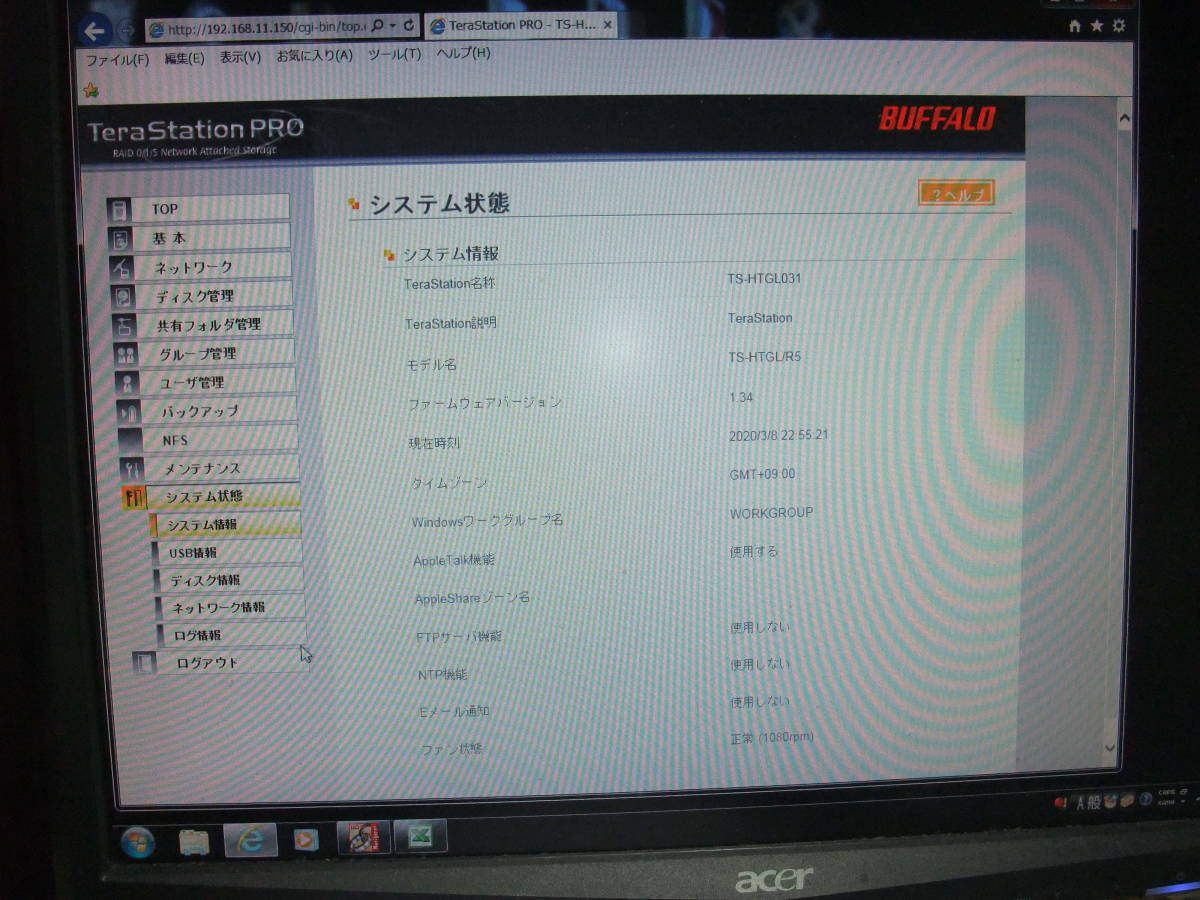Click the ネットワーク sidebar icon
This screenshot has width=1200, height=900.
coord(122,268)
